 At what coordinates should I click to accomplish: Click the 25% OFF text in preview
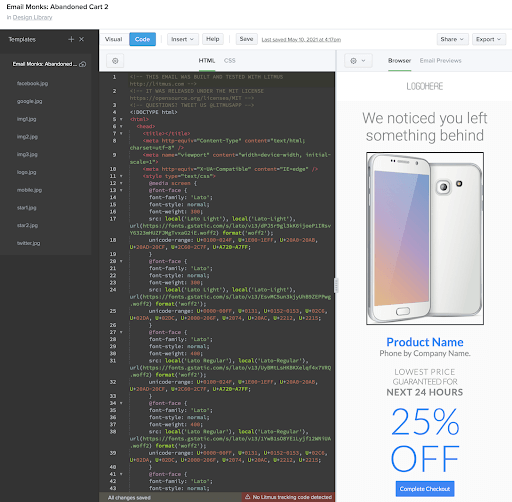click(x=425, y=440)
